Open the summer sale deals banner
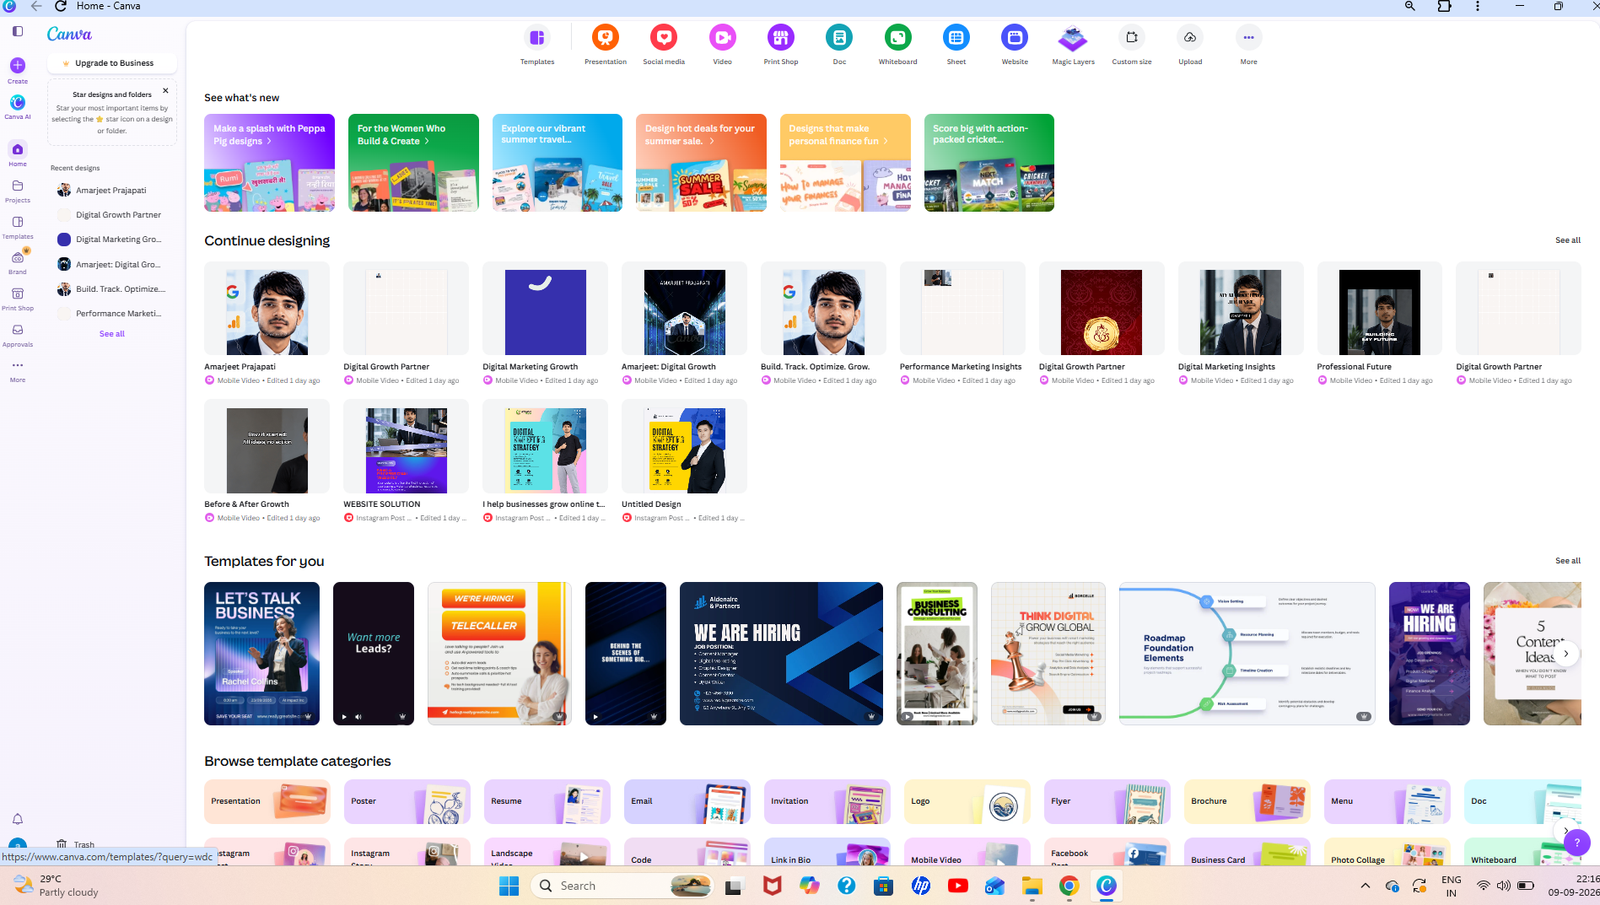The height and width of the screenshot is (905, 1600). click(x=701, y=162)
